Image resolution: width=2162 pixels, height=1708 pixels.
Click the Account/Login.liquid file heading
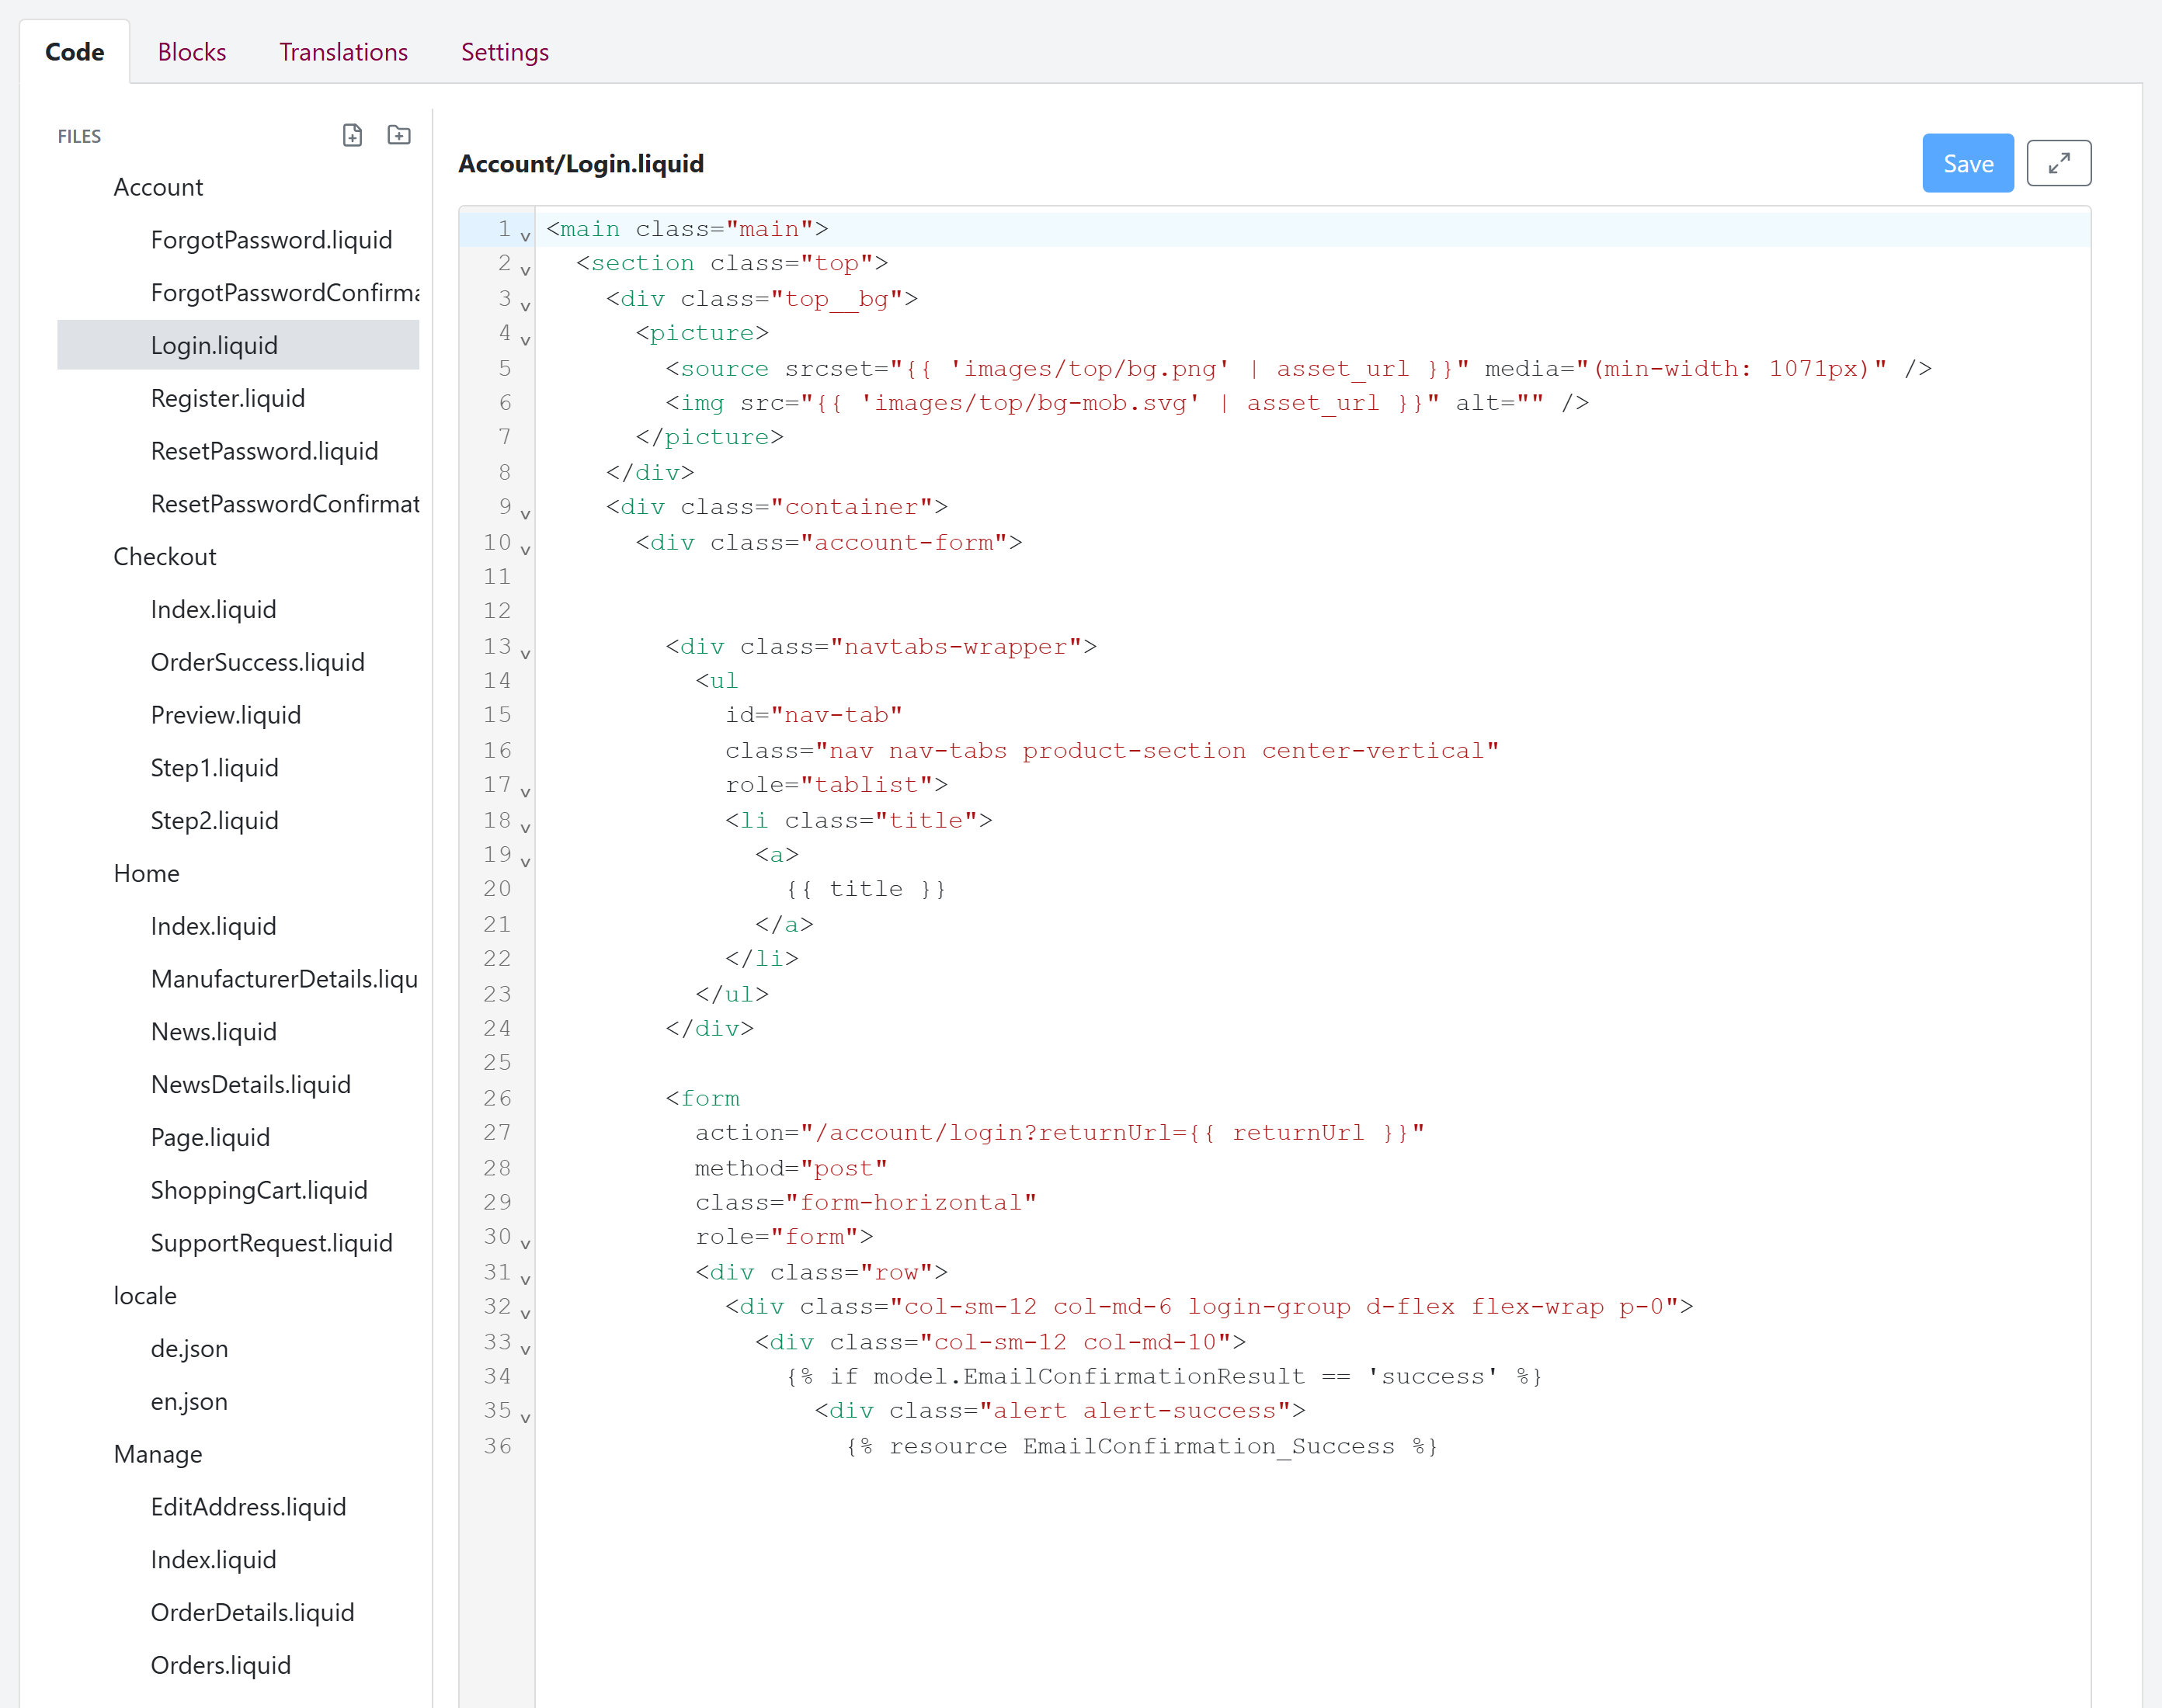point(581,164)
